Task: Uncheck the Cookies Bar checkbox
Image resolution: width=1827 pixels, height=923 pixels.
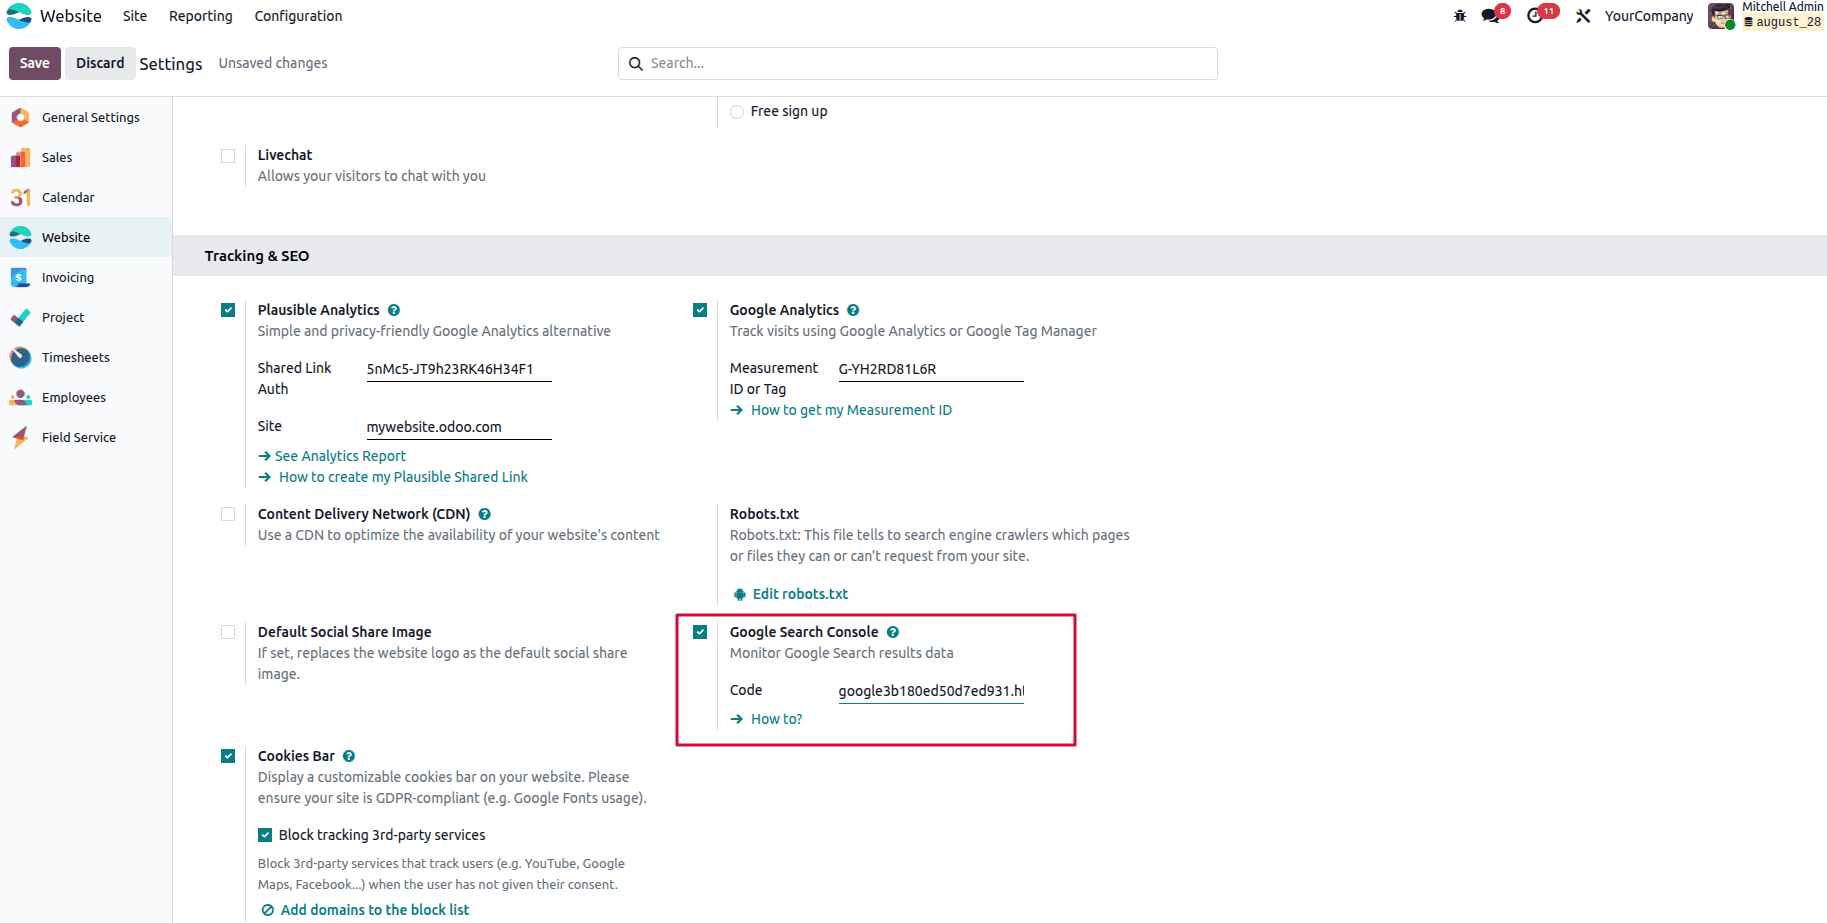Action: pyautogui.click(x=228, y=756)
